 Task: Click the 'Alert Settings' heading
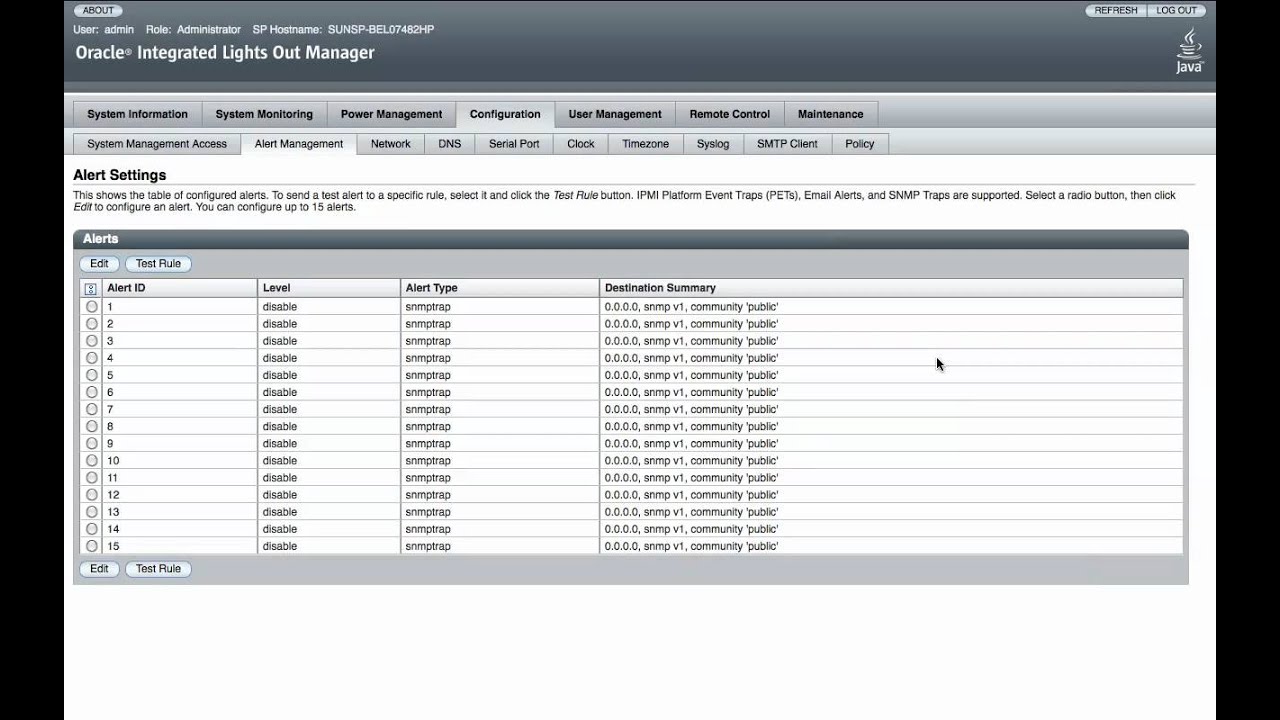click(119, 175)
